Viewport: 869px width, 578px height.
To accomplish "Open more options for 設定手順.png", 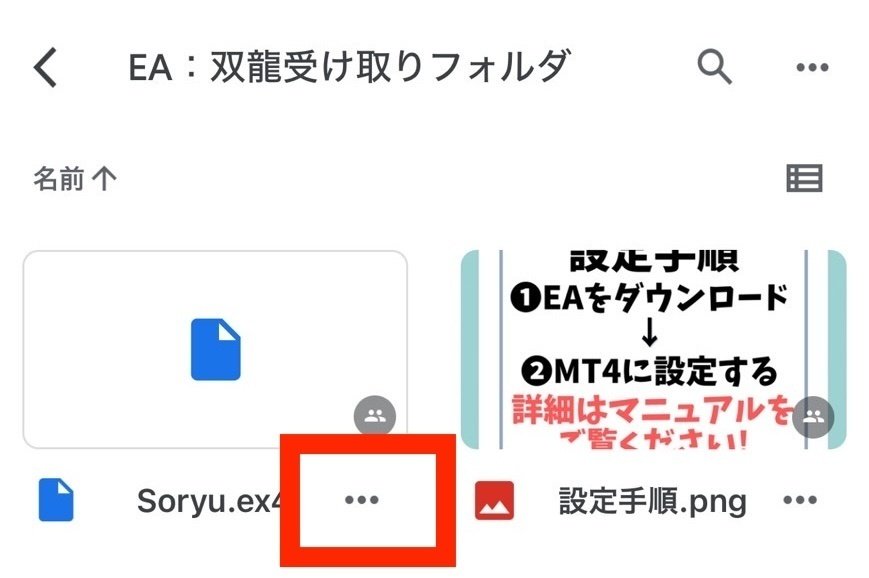I will click(800, 500).
